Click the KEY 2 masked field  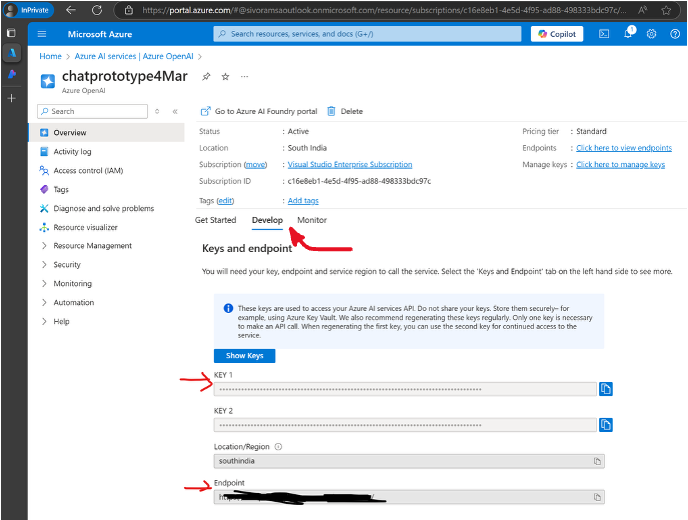(405, 425)
